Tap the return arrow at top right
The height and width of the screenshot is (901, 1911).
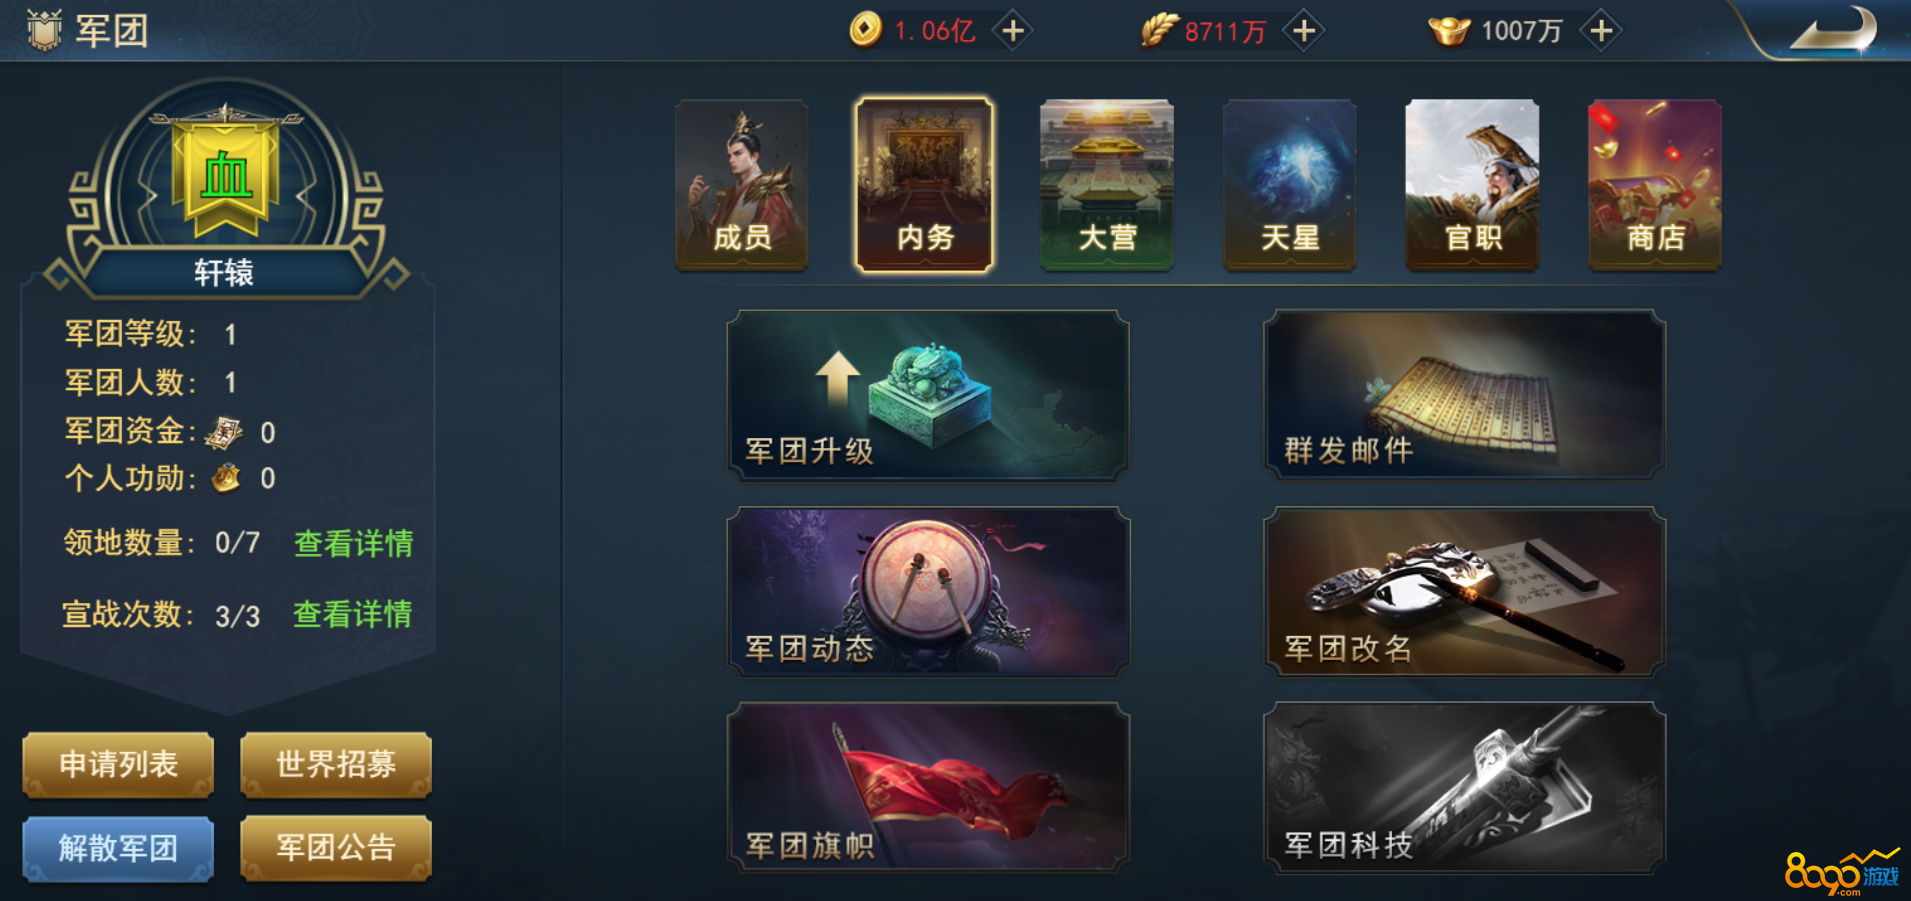[x=1835, y=30]
